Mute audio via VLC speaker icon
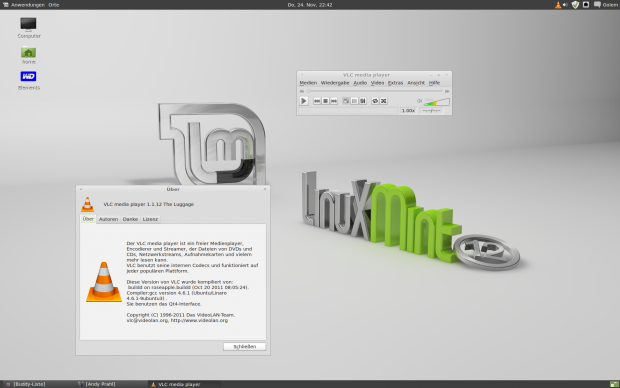Screen dimensions: 620x388 (420, 101)
